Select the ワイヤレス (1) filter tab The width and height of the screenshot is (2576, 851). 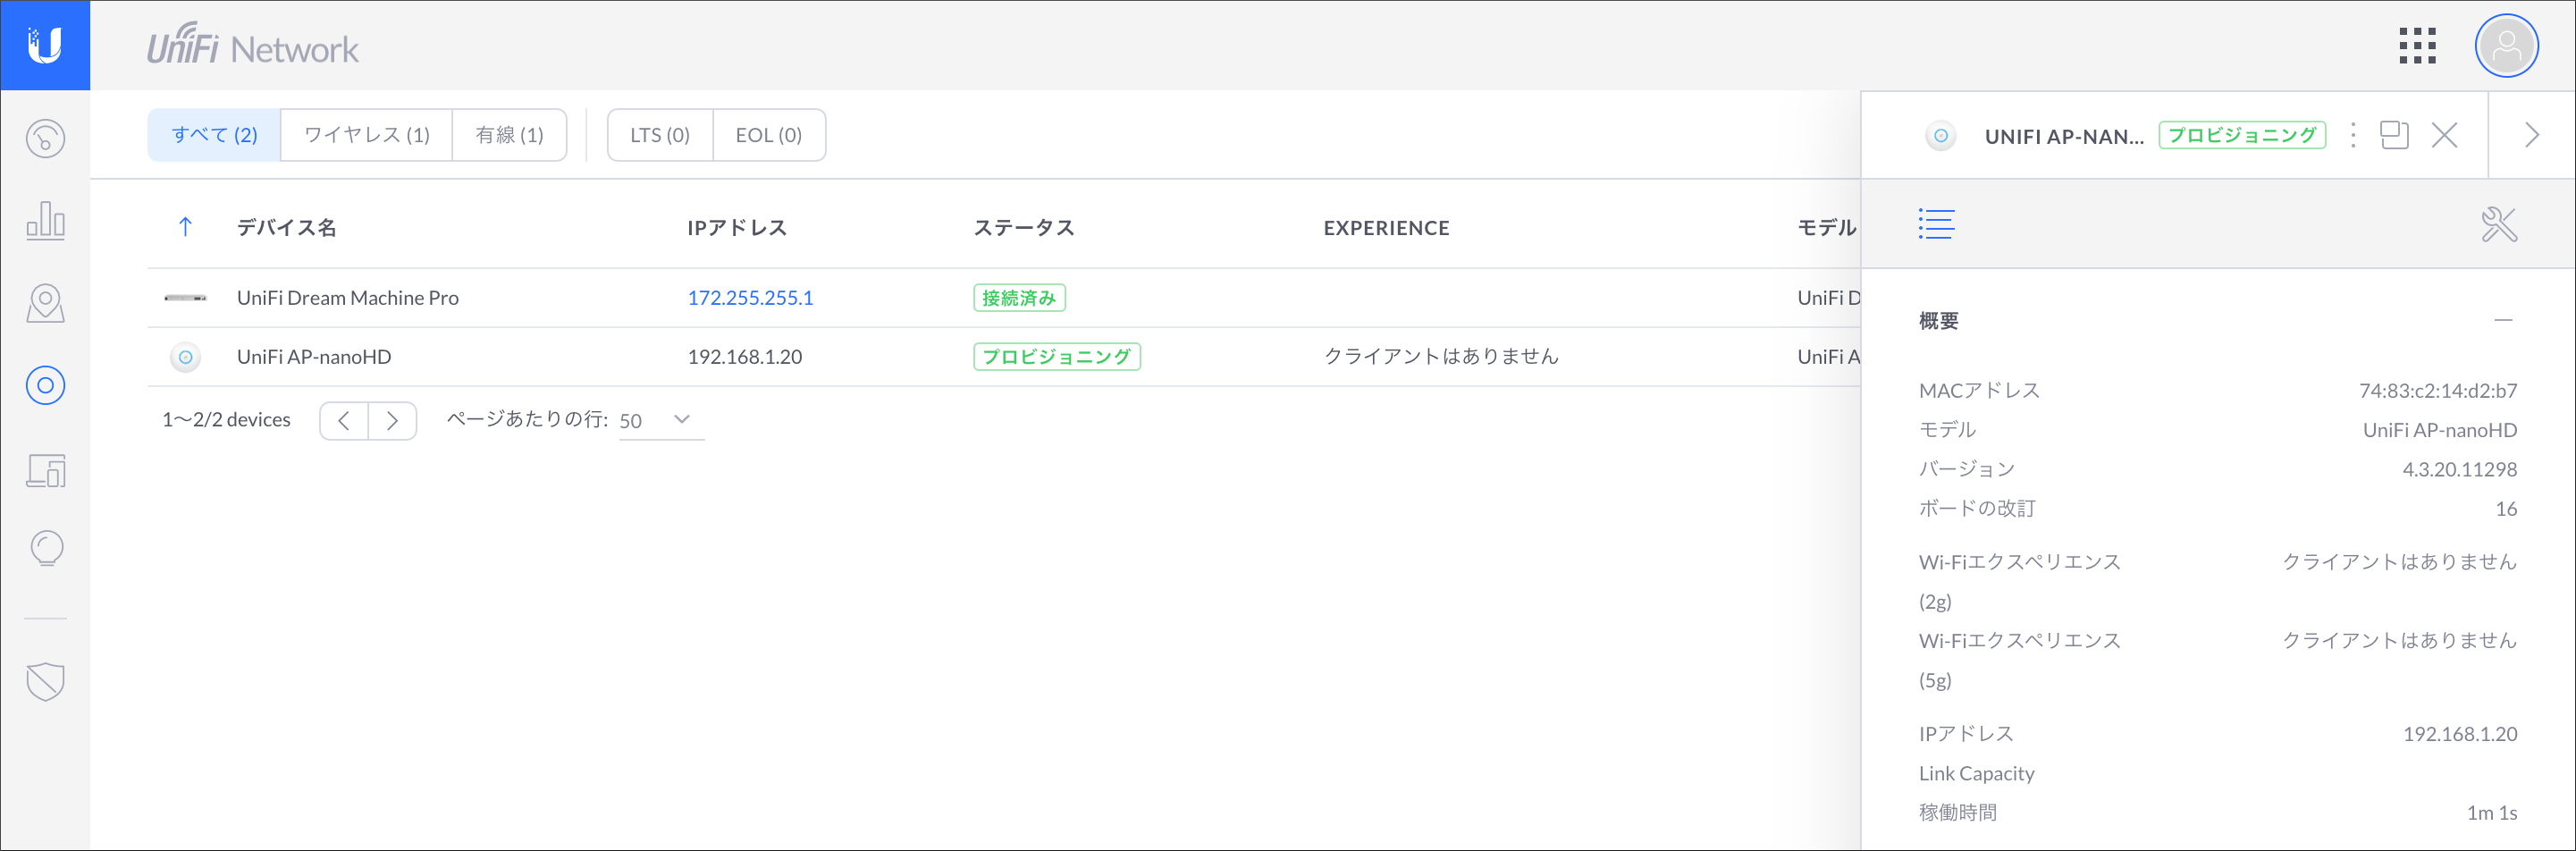click(366, 135)
